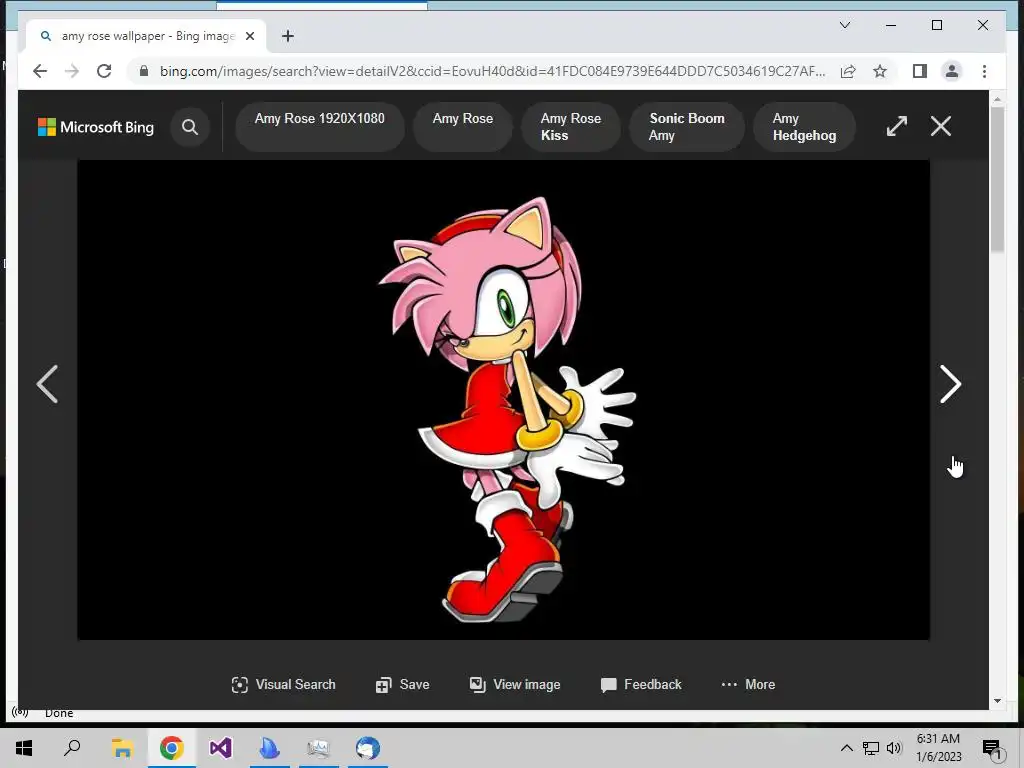Viewport: 1024px width, 768px height.
Task: Select Sonic Boom Amy suggestion
Action: click(x=686, y=127)
